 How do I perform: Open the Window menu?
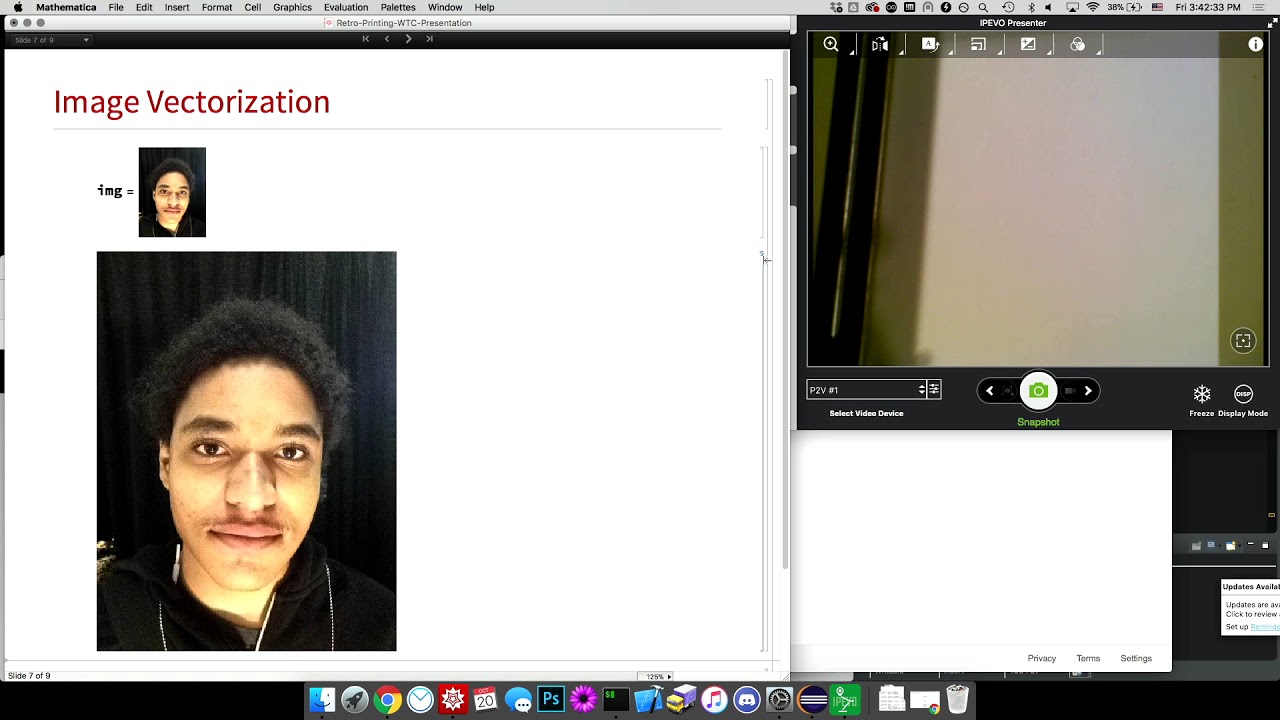(445, 7)
